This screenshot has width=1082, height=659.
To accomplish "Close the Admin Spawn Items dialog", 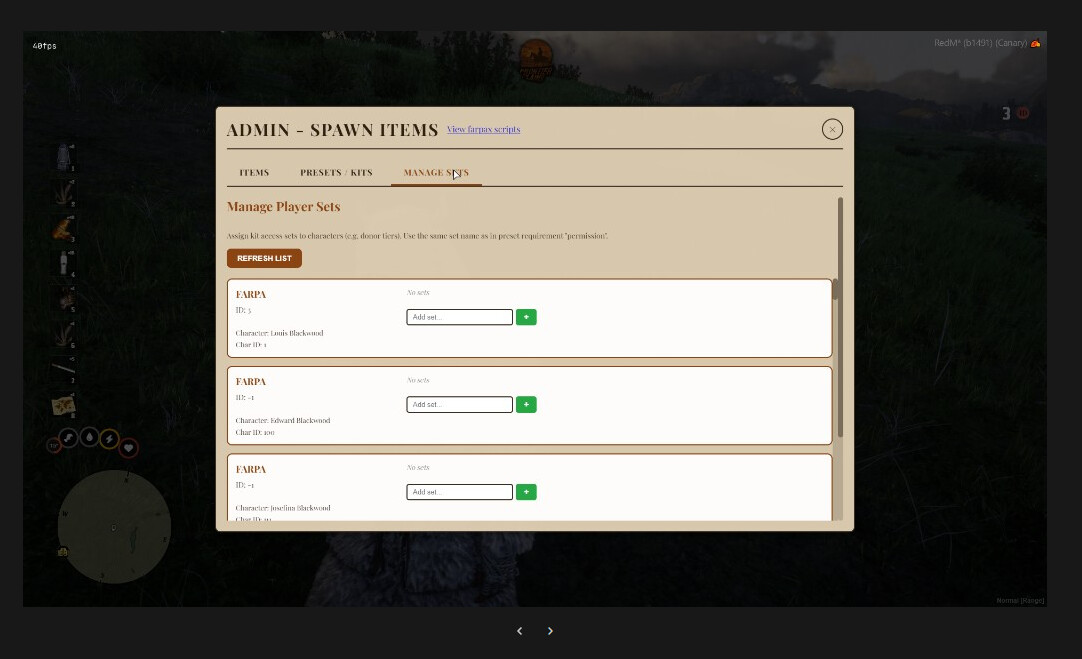I will point(832,129).
